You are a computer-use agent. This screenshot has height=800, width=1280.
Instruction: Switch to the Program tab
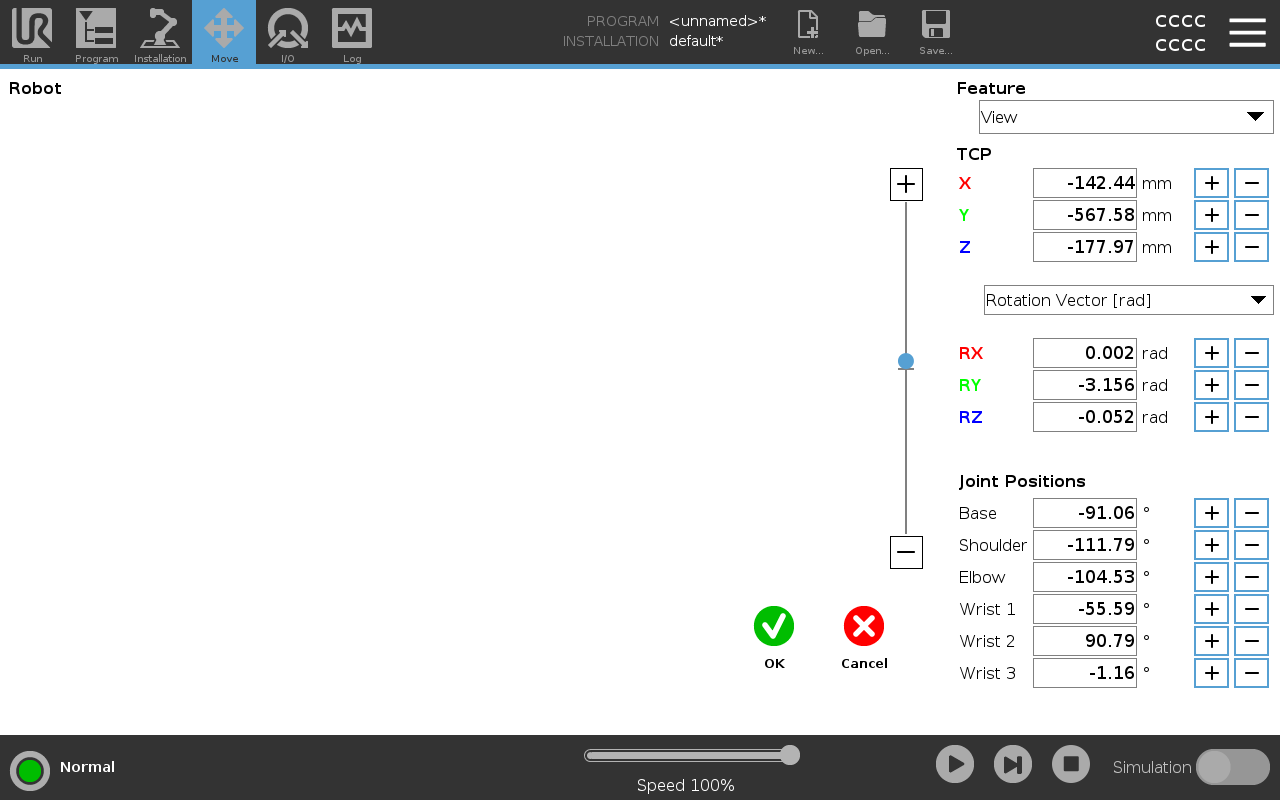(x=96, y=32)
